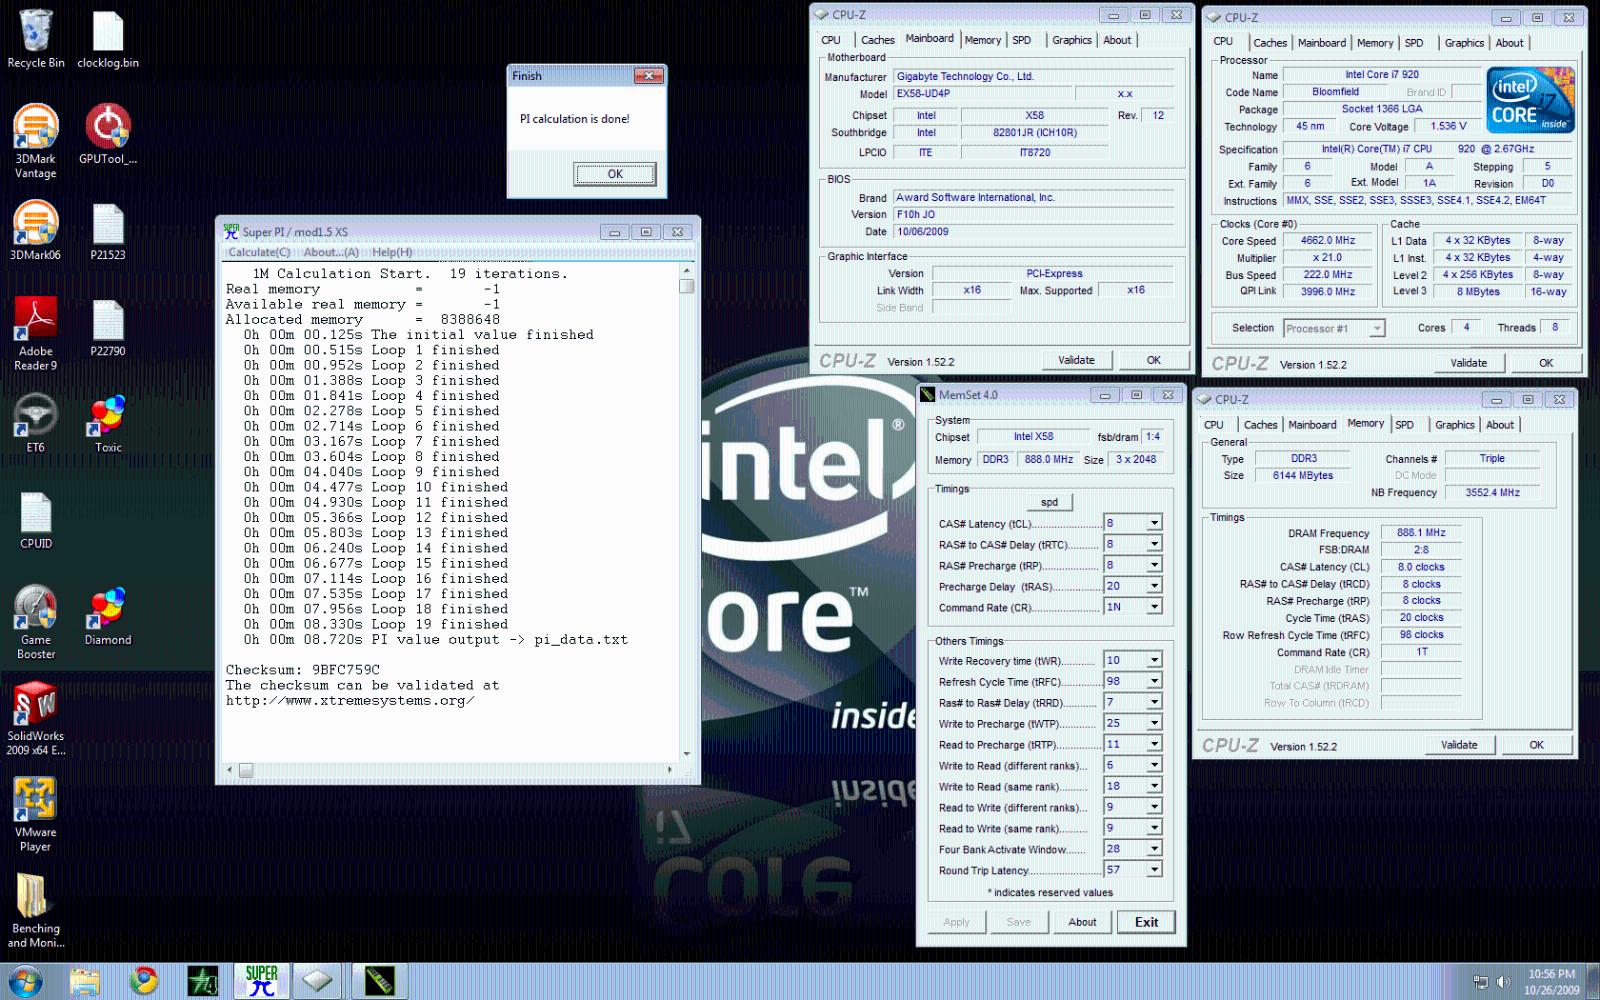Click Validate in CPU tab CPU-Z window

[1468, 363]
